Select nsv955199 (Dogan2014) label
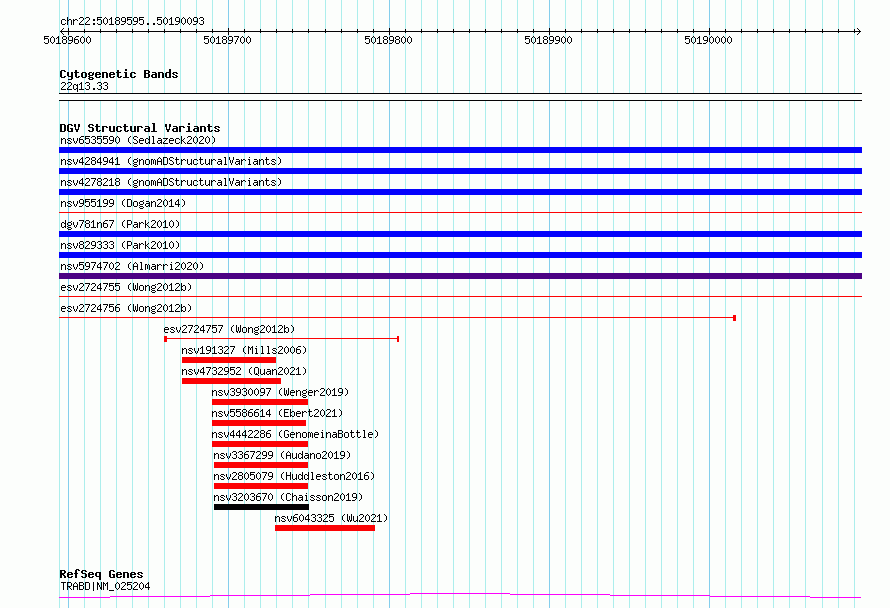 [123, 203]
